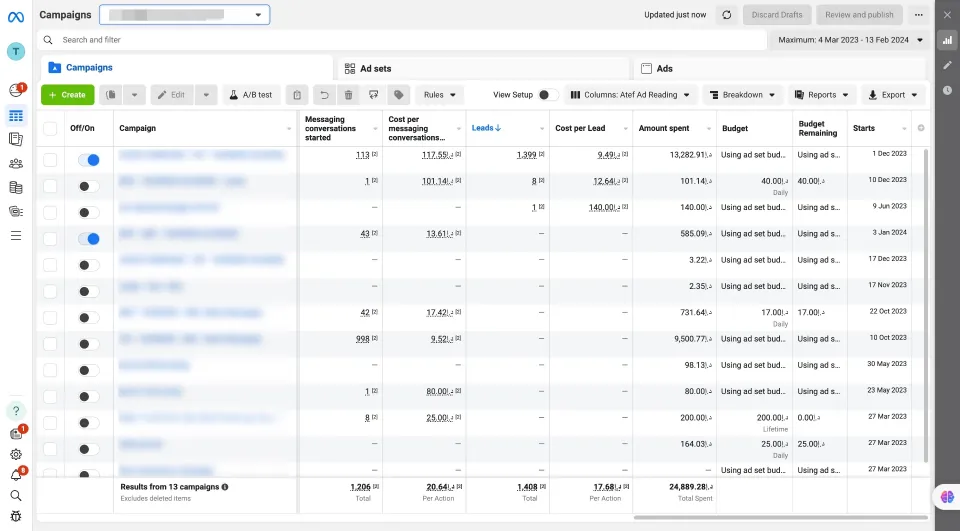960x531 pixels.
Task: Turn off the first campaign's On switch
Action: point(89,160)
